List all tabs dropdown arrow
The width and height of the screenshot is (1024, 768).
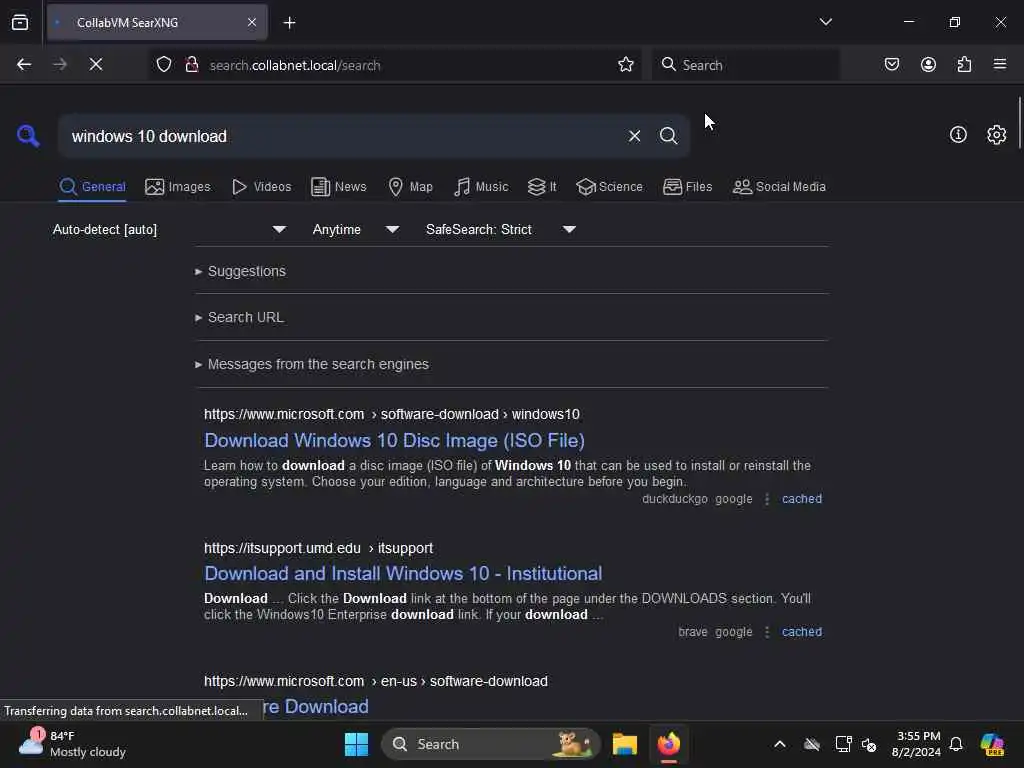click(x=825, y=22)
